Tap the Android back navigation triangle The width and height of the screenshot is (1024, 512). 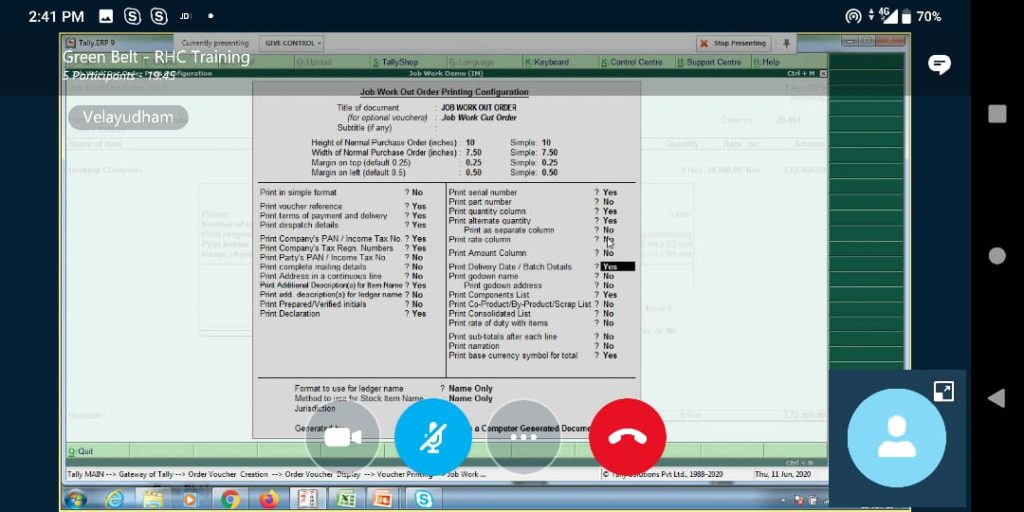click(997, 398)
